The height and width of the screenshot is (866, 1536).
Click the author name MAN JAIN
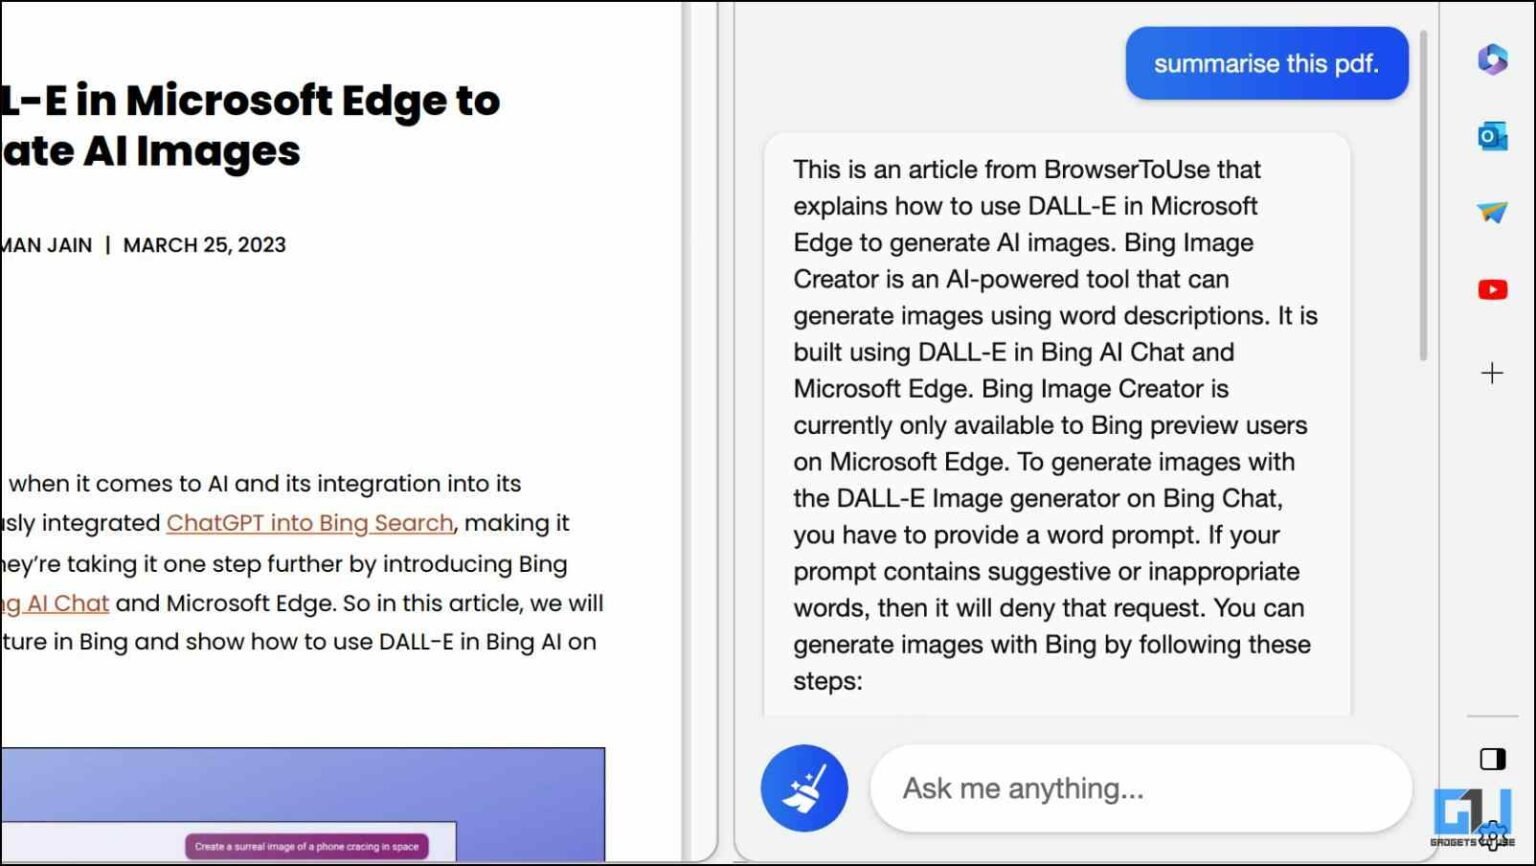[x=45, y=244]
